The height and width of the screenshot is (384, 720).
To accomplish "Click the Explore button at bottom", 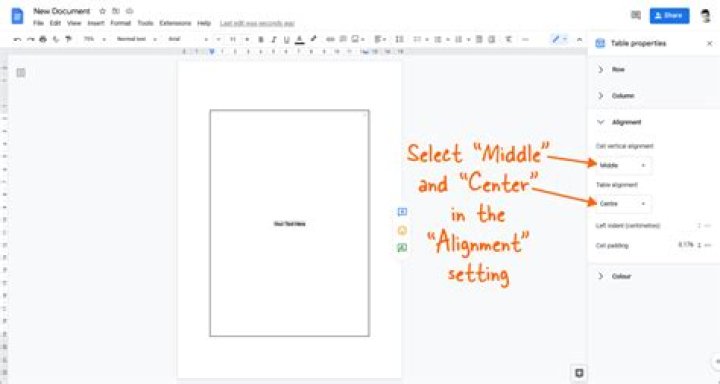I will click(x=579, y=373).
